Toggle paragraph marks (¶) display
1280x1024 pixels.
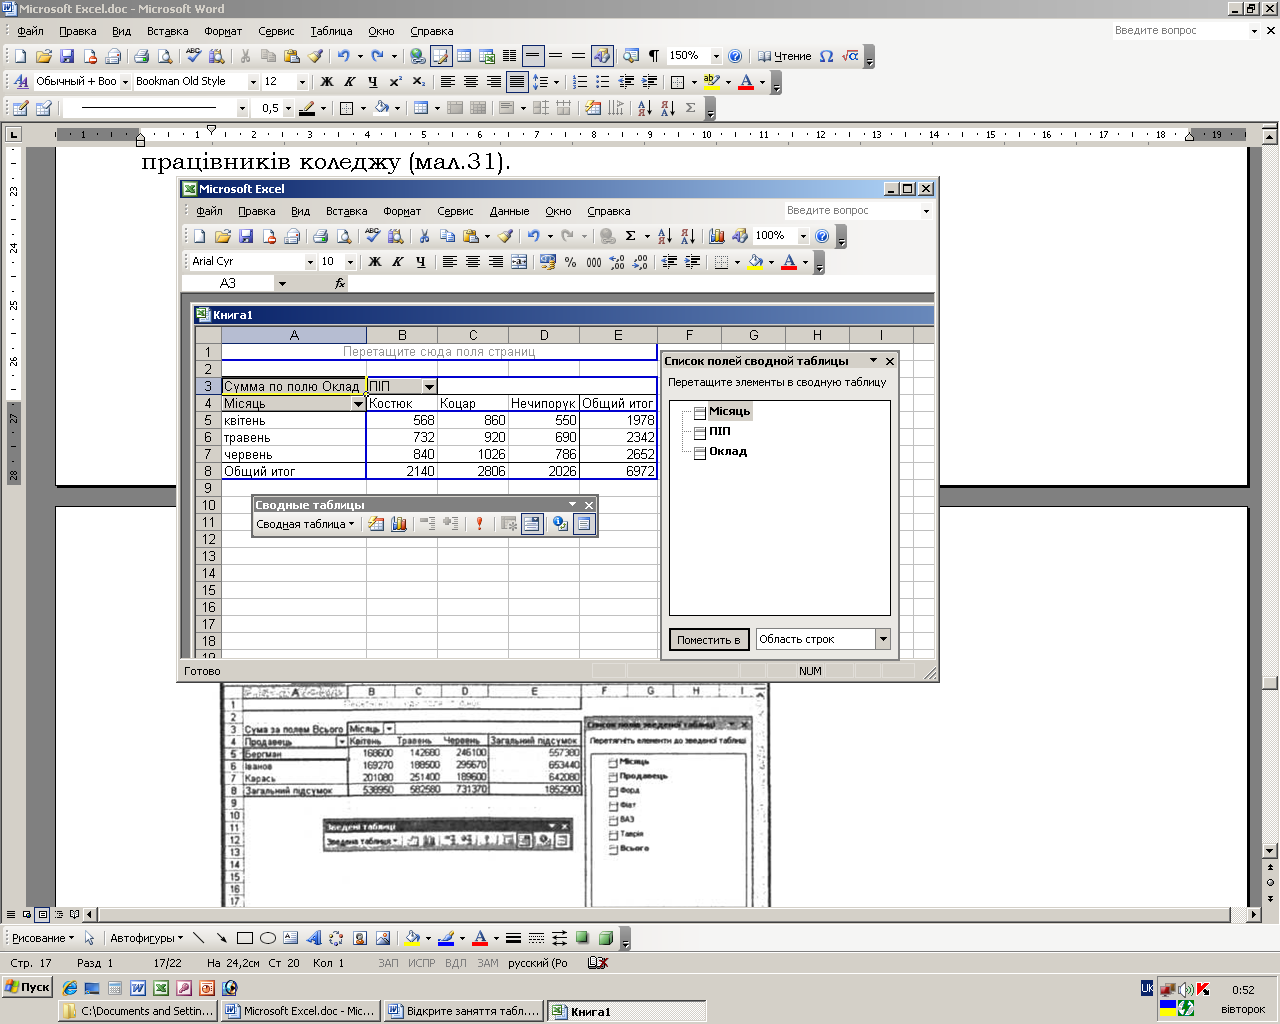tap(653, 56)
